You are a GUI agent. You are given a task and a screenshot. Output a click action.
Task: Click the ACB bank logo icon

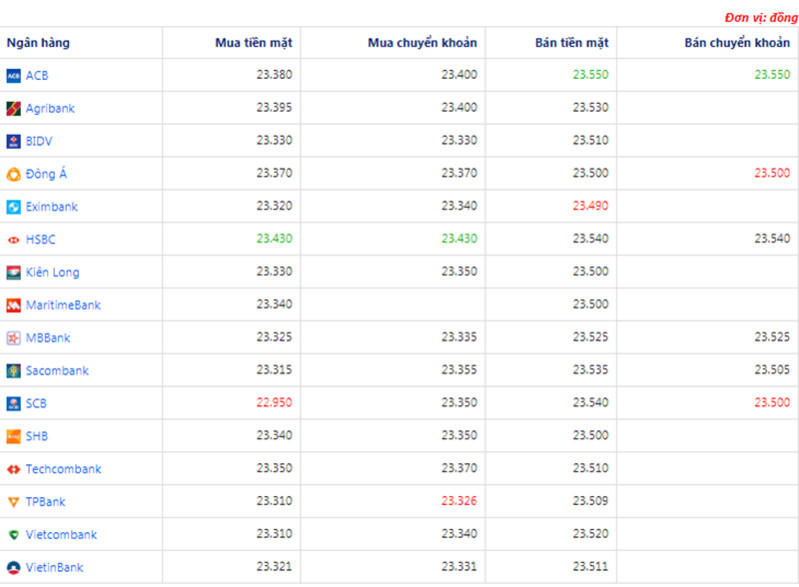point(13,75)
